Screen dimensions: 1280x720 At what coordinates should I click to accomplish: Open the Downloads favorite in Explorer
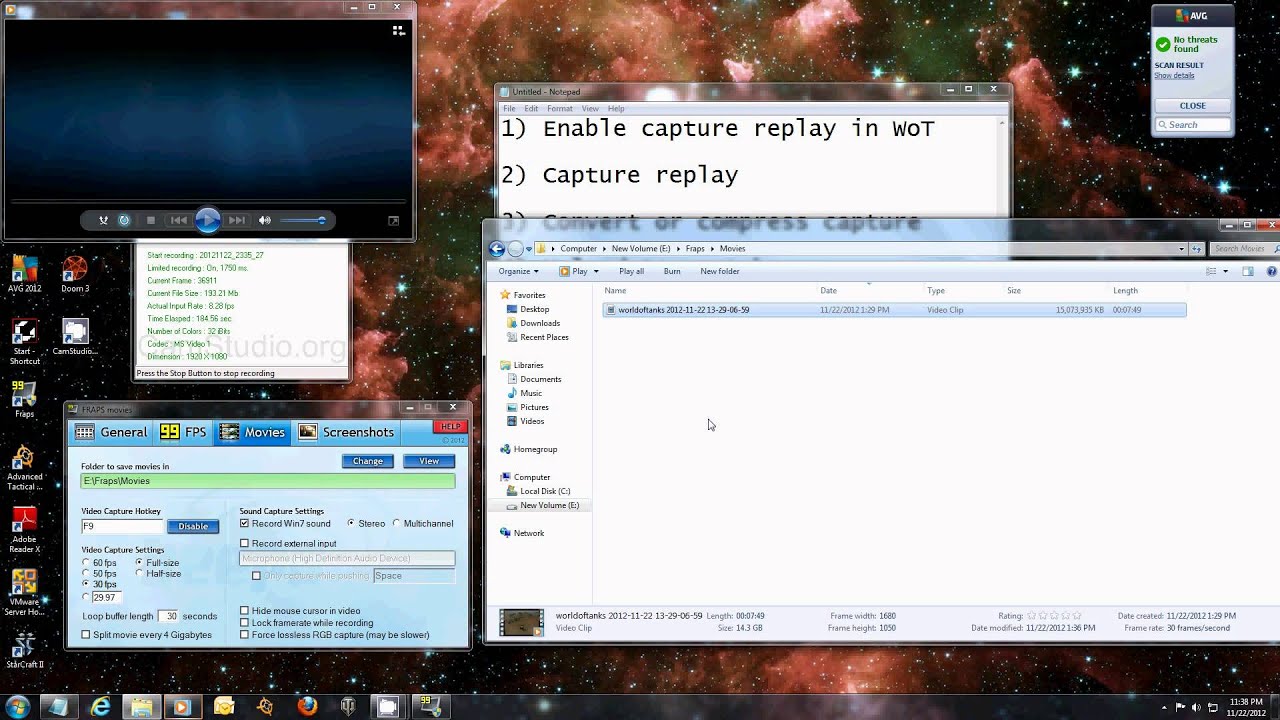click(x=532, y=323)
